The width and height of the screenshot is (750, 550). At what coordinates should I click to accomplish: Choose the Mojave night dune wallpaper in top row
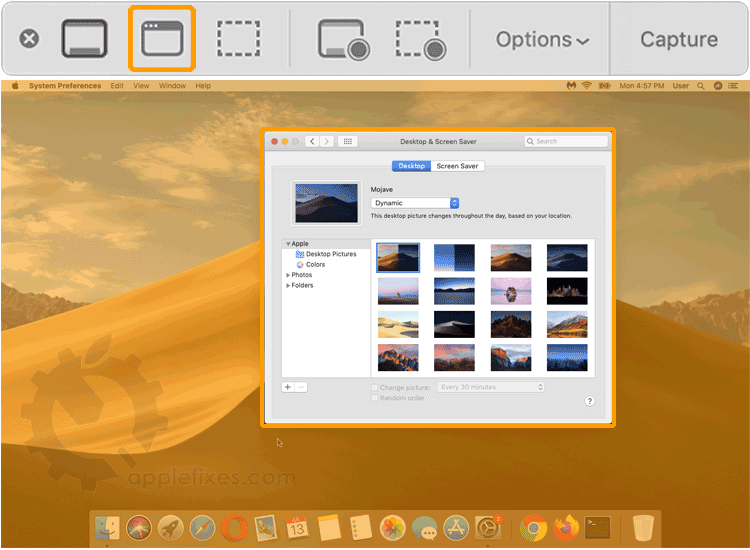pos(567,257)
